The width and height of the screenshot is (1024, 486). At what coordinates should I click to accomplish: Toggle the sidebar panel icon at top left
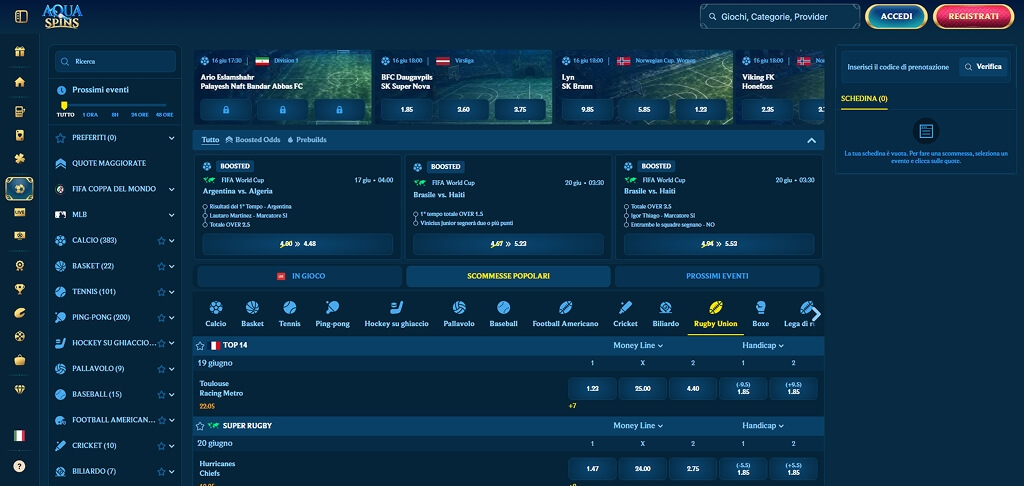click(22, 16)
